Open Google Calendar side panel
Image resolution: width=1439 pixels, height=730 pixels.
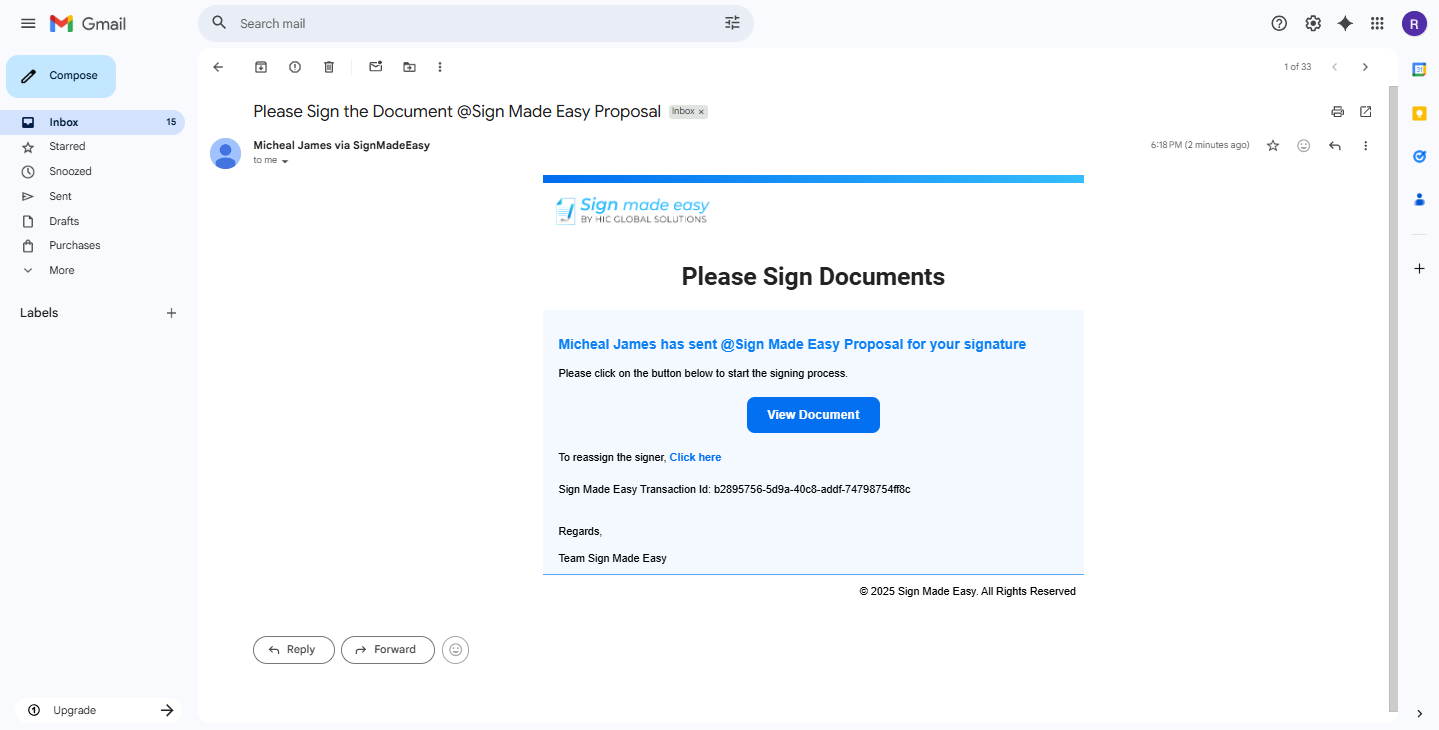pyautogui.click(x=1419, y=69)
